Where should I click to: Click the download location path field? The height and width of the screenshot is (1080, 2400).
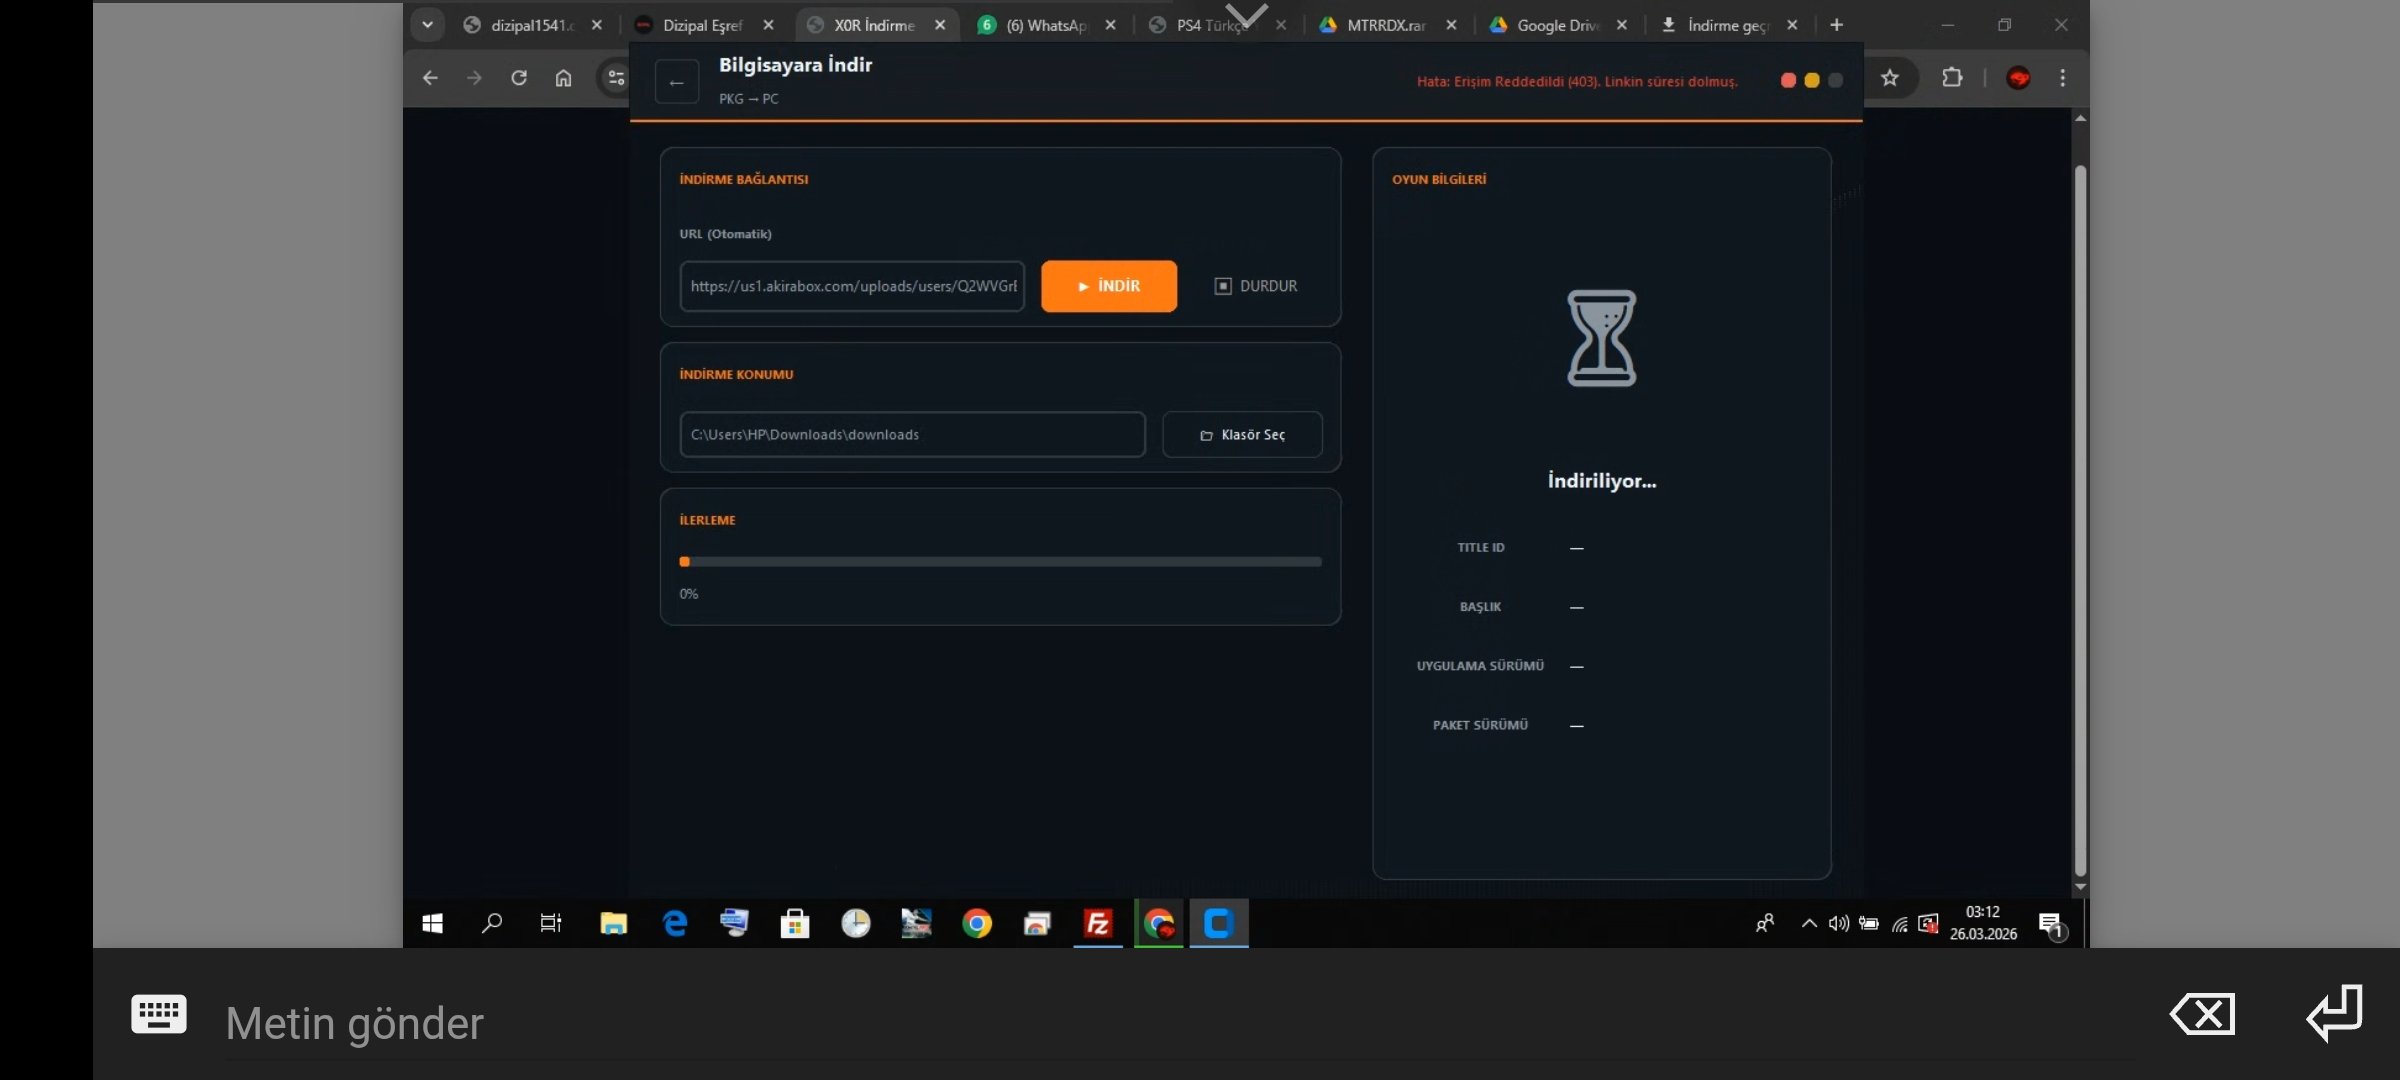pos(911,435)
